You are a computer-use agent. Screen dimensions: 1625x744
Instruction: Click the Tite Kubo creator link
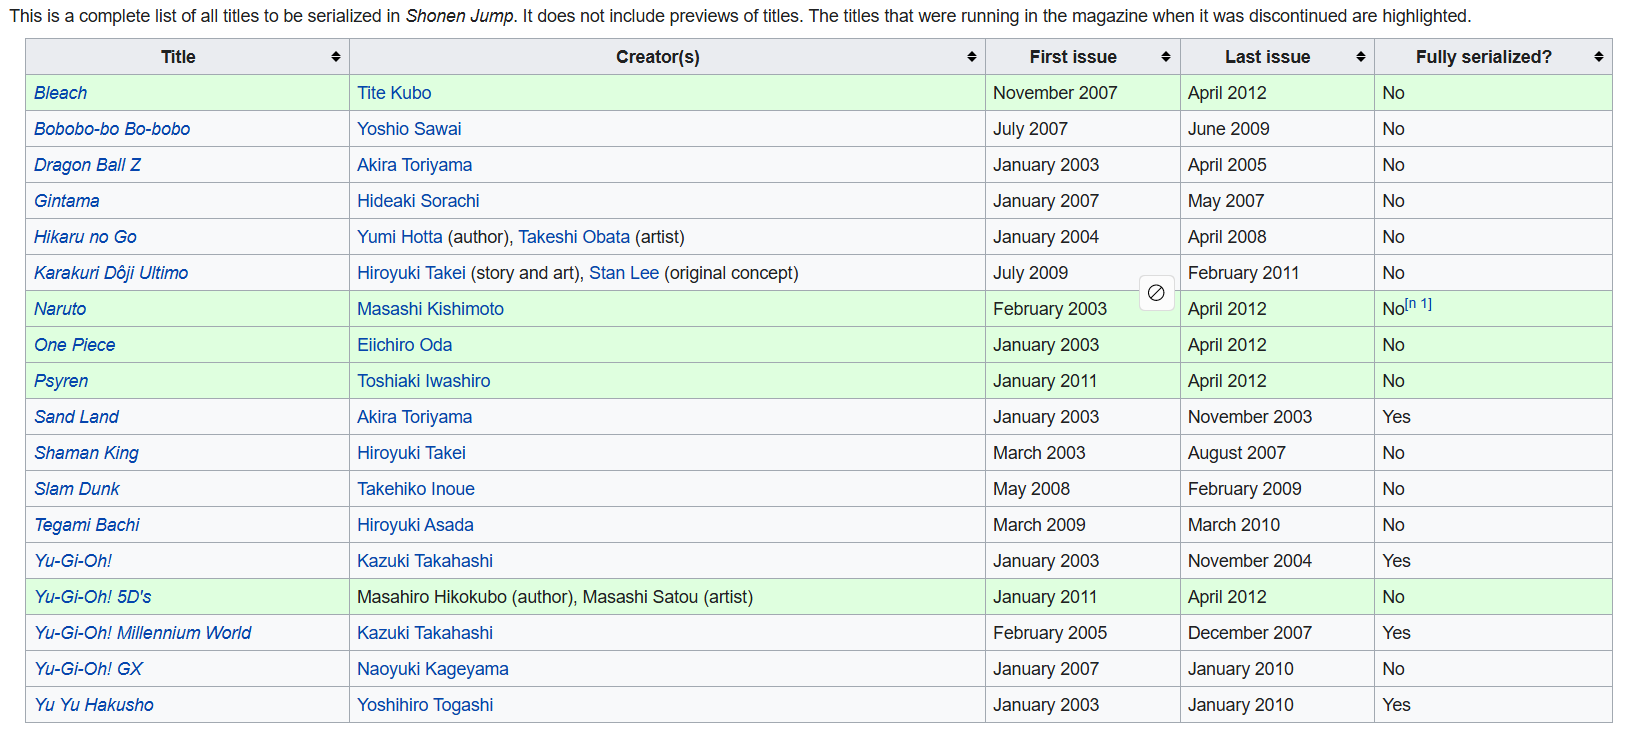(x=394, y=93)
